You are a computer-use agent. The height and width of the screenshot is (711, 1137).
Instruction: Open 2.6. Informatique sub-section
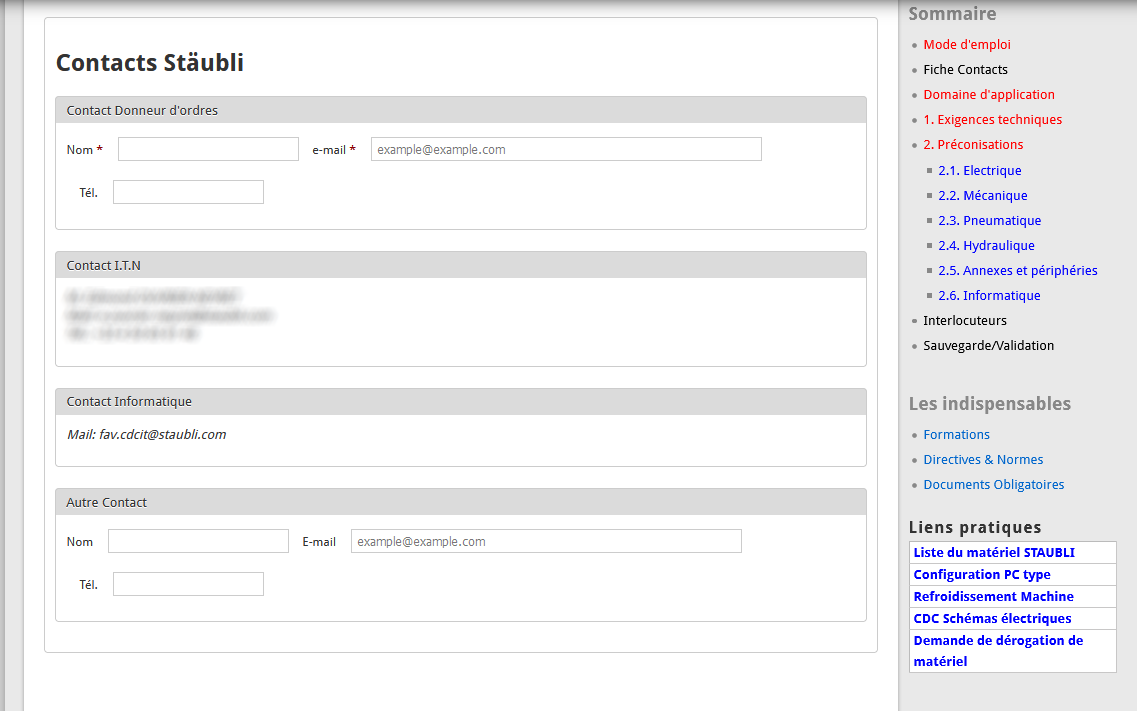coord(989,296)
